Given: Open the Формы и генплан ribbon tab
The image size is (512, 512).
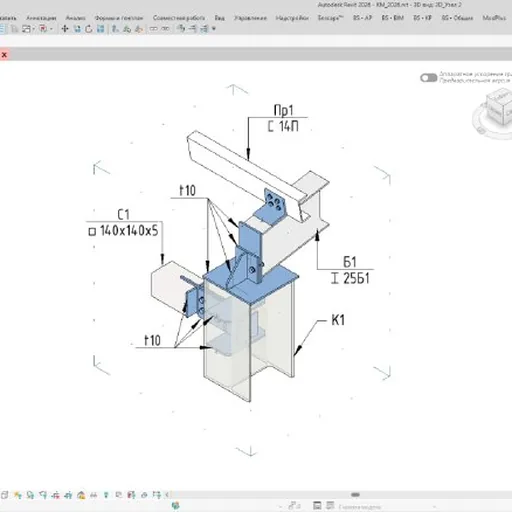Looking at the screenshot, I should pos(119,18).
